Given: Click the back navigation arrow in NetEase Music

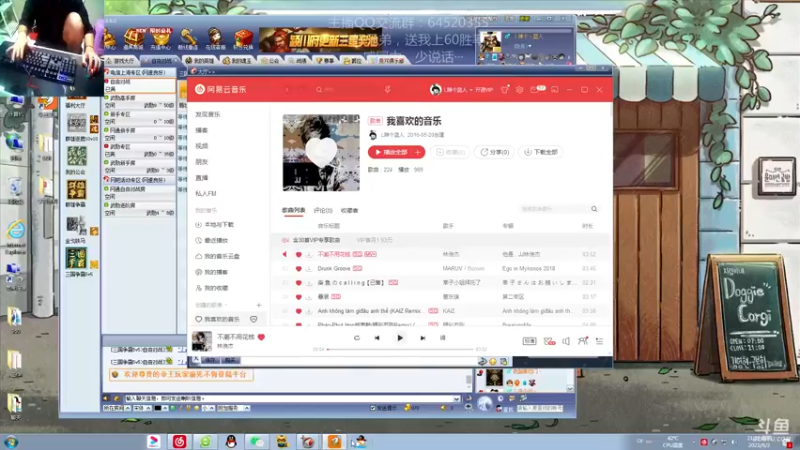Looking at the screenshot, I should pos(287,90).
